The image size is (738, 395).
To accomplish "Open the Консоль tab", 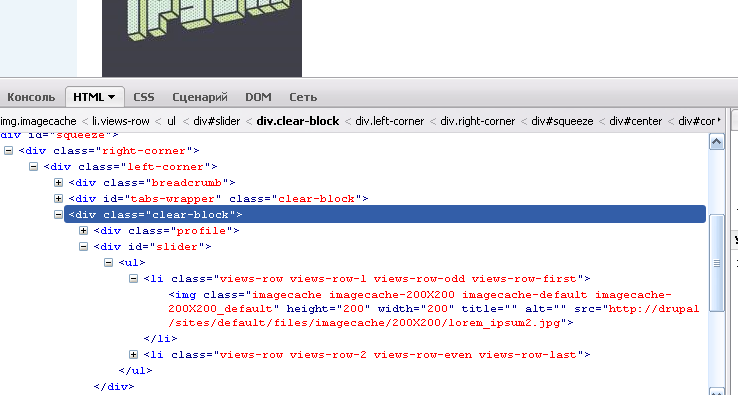I will (31, 97).
